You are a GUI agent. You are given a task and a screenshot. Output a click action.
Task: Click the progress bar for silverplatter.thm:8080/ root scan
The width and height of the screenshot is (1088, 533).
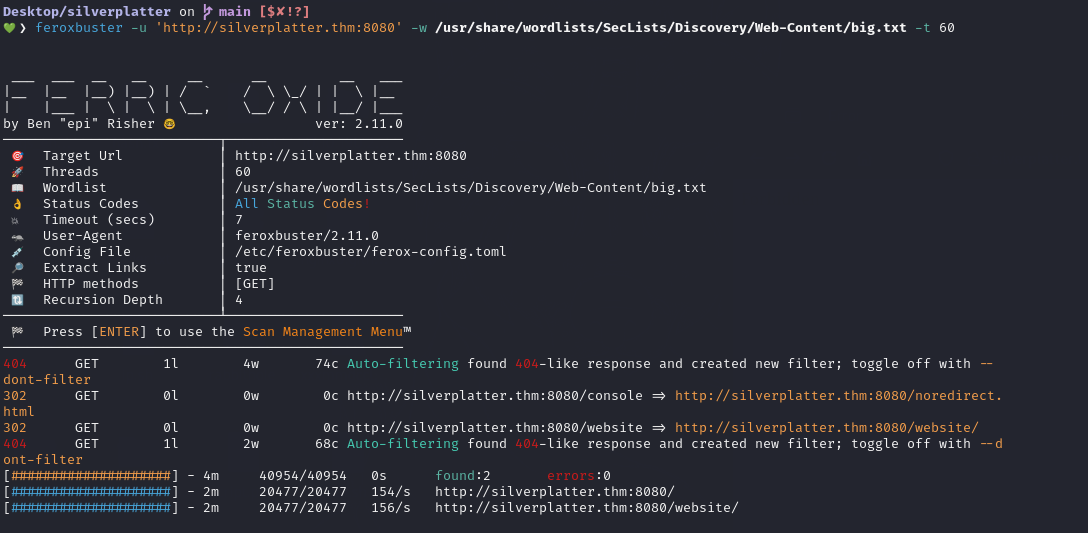point(92,492)
